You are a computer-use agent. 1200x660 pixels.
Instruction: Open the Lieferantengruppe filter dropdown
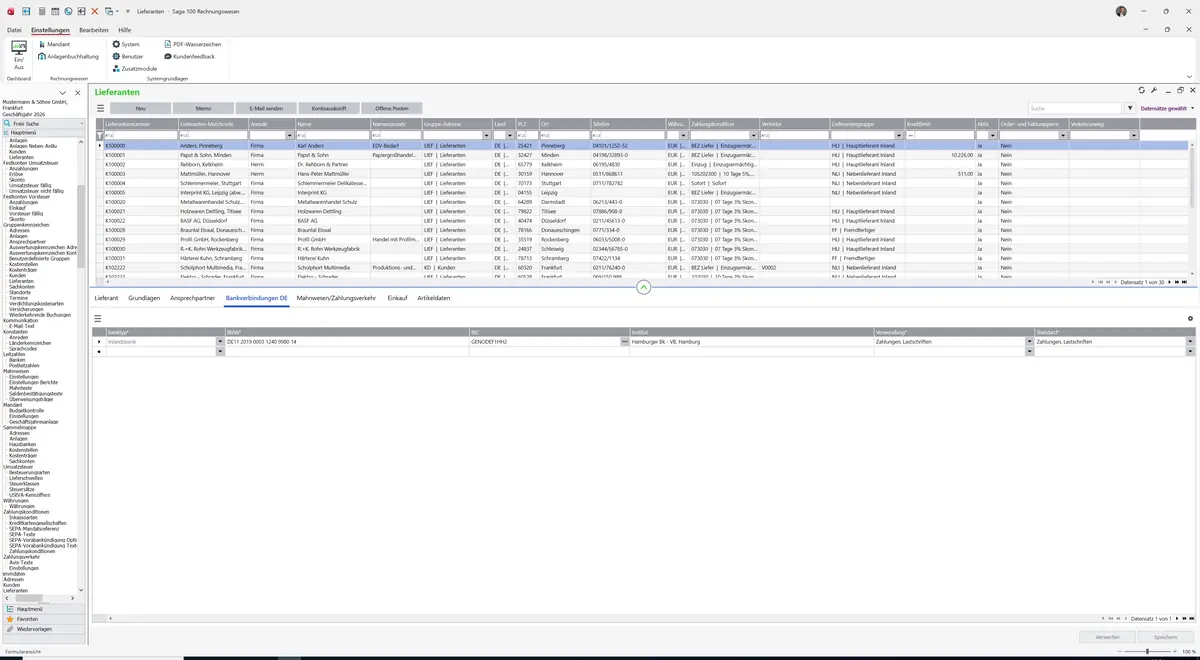[898, 135]
